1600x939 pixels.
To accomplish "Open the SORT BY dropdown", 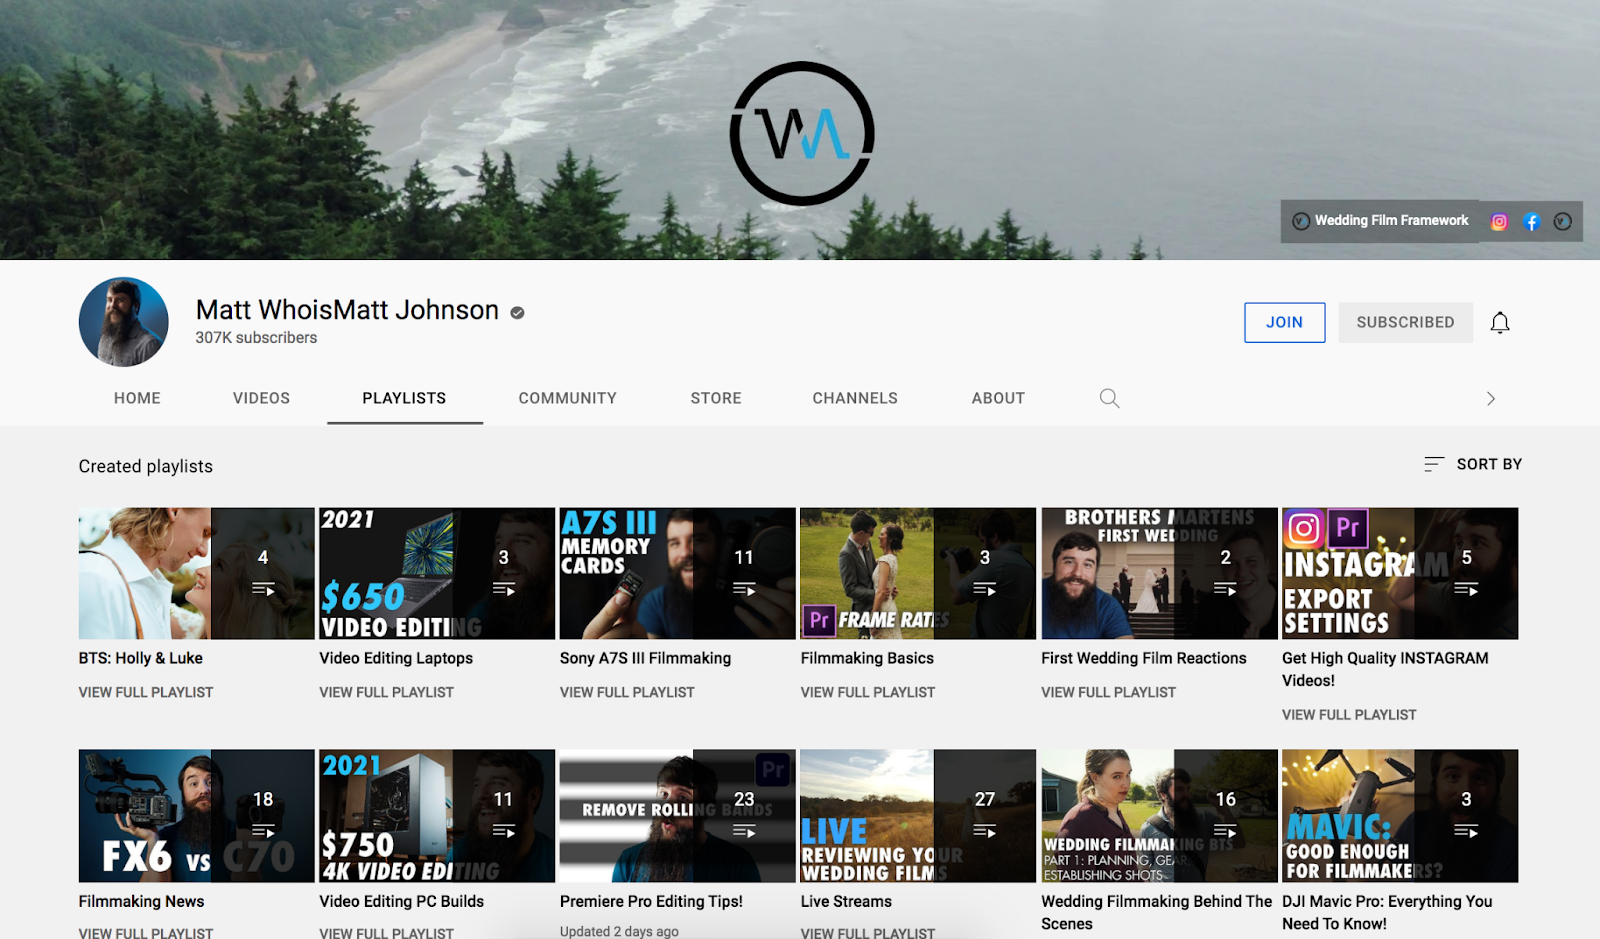I will pyautogui.click(x=1472, y=464).
